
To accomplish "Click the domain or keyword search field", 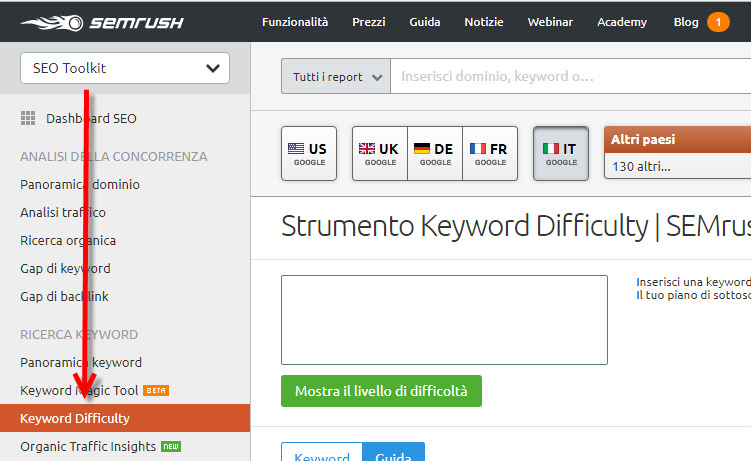I will pyautogui.click(x=571, y=77).
